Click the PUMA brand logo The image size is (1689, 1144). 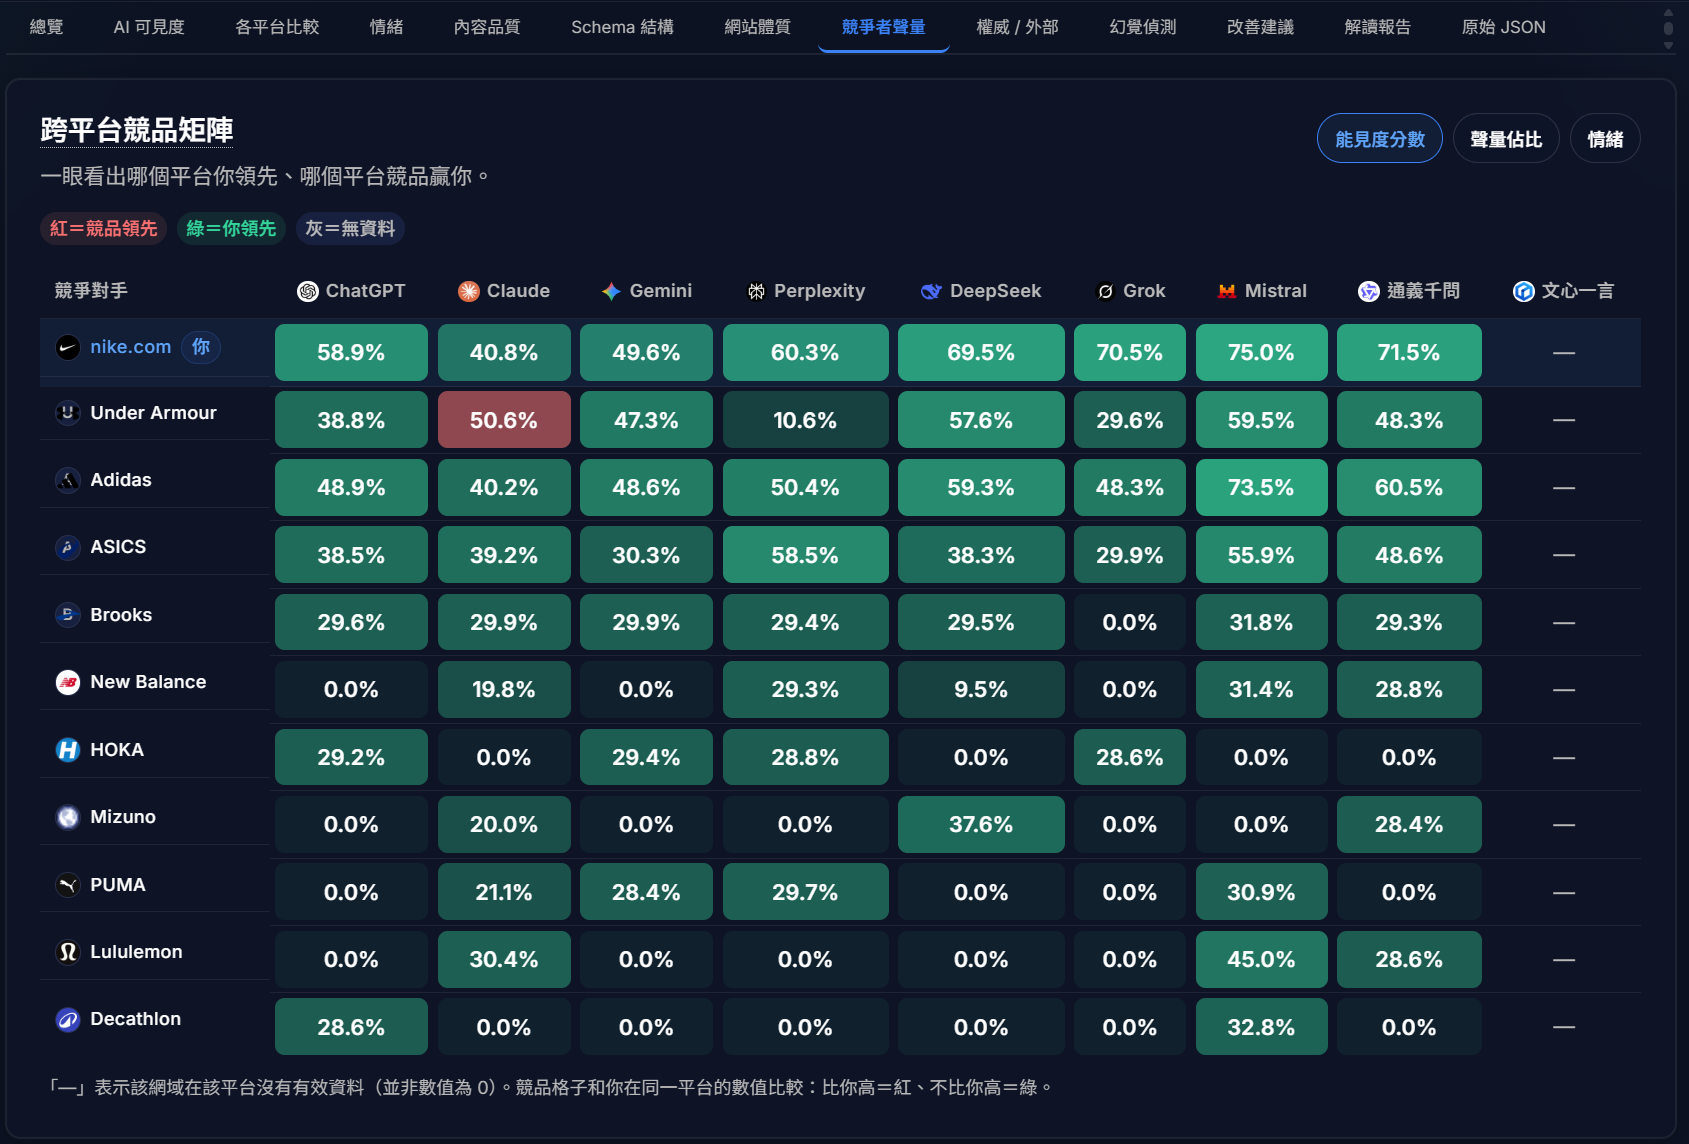(68, 885)
